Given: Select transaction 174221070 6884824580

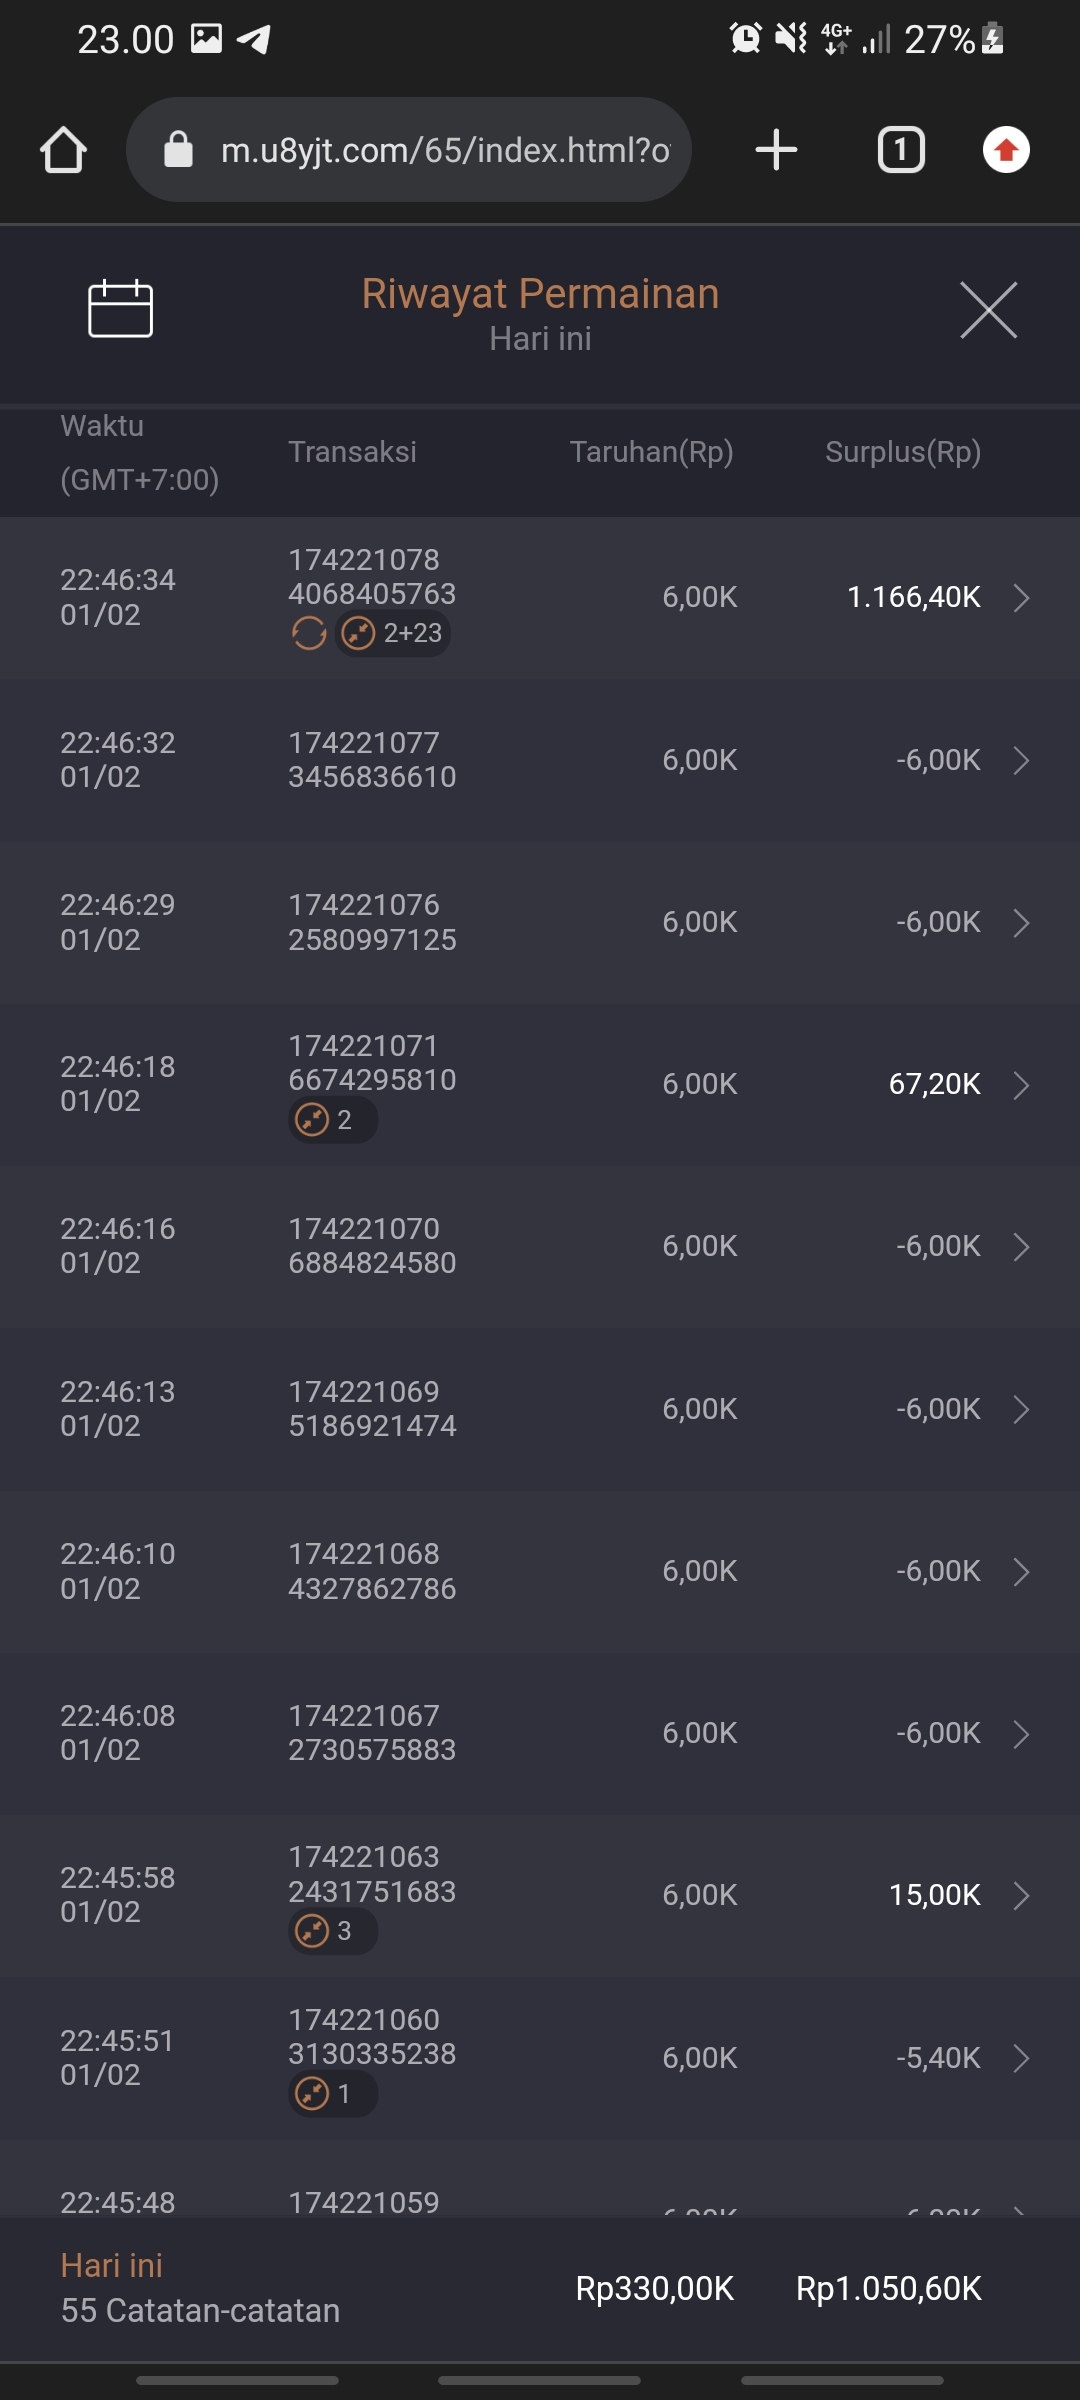Looking at the screenshot, I should click(x=372, y=1246).
